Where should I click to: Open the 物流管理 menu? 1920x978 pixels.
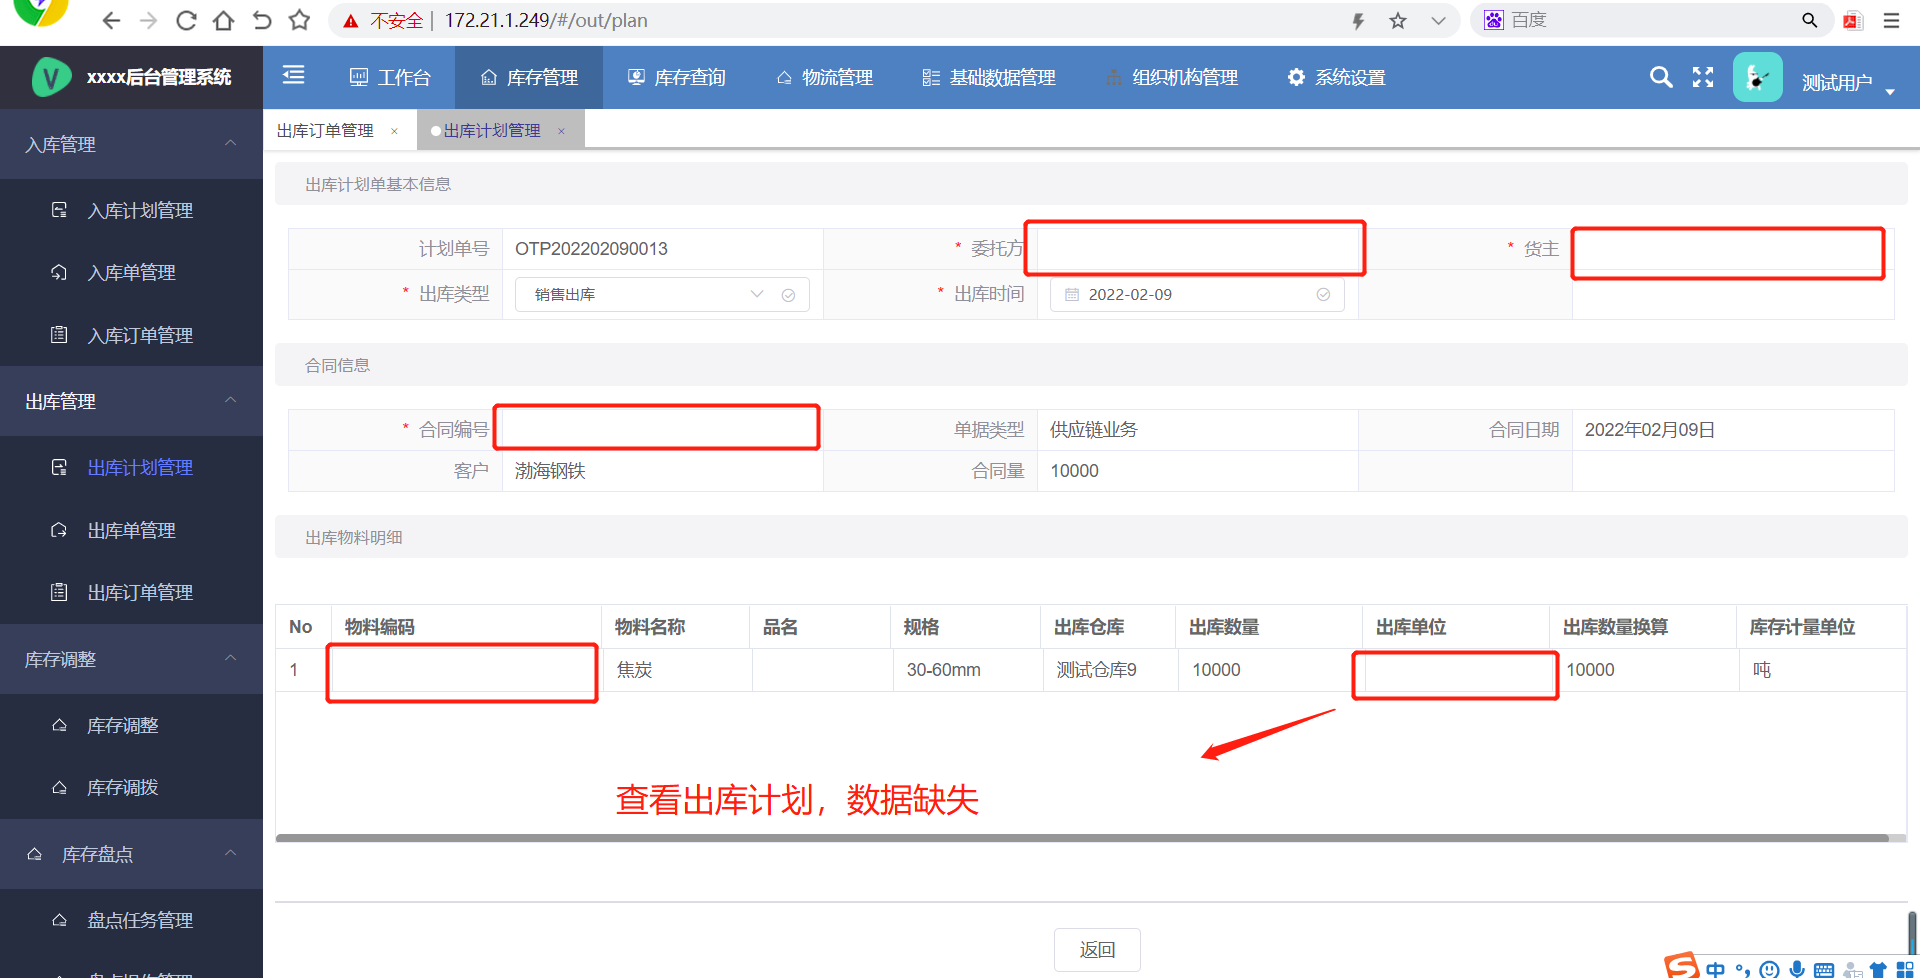pos(824,77)
